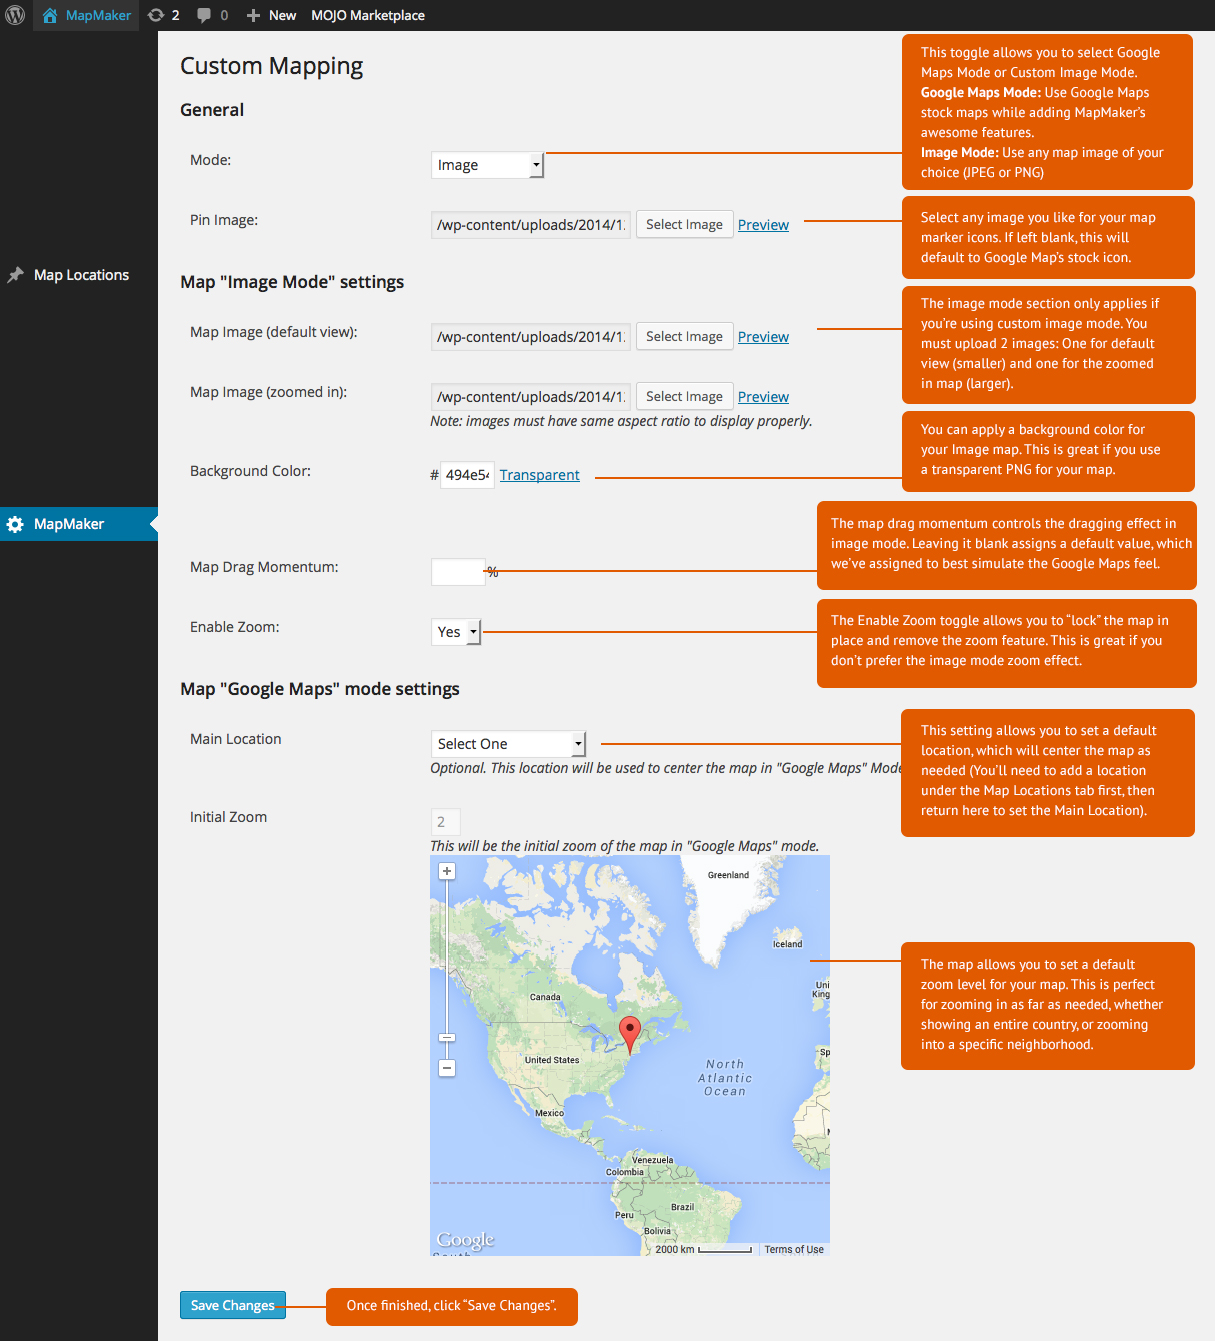Click the Canada label on the map

tap(545, 997)
